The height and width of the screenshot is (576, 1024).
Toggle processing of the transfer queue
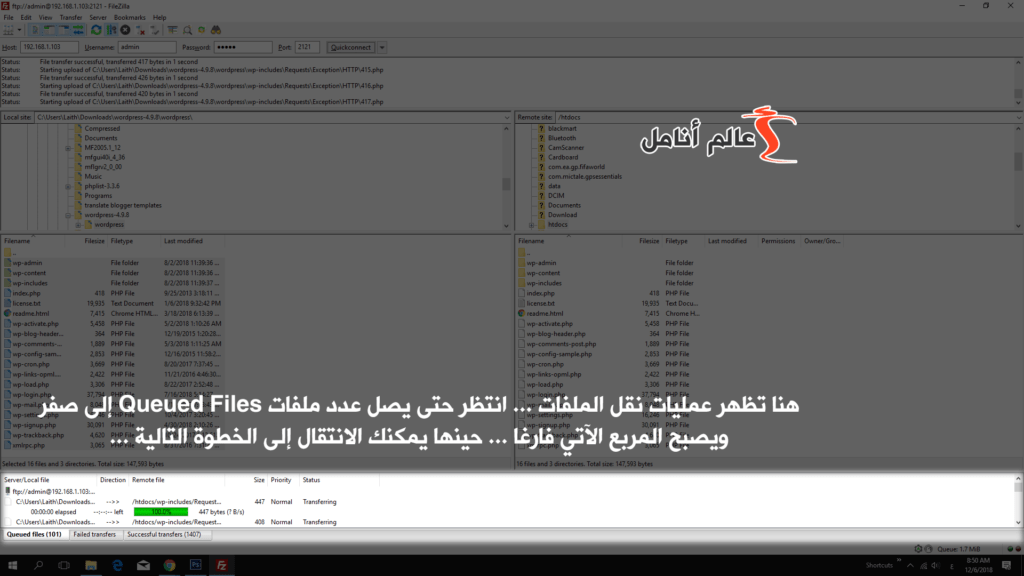[111, 30]
